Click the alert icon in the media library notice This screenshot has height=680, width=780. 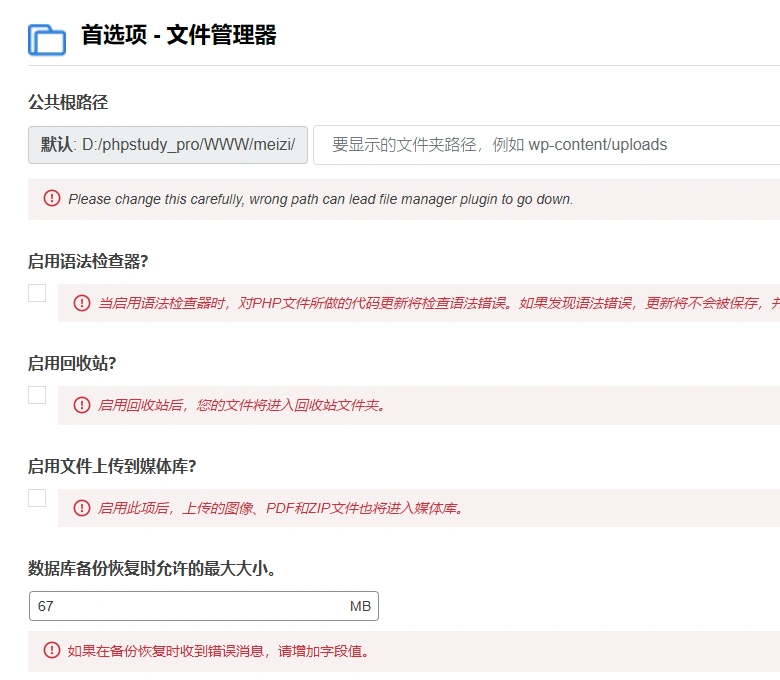82,508
